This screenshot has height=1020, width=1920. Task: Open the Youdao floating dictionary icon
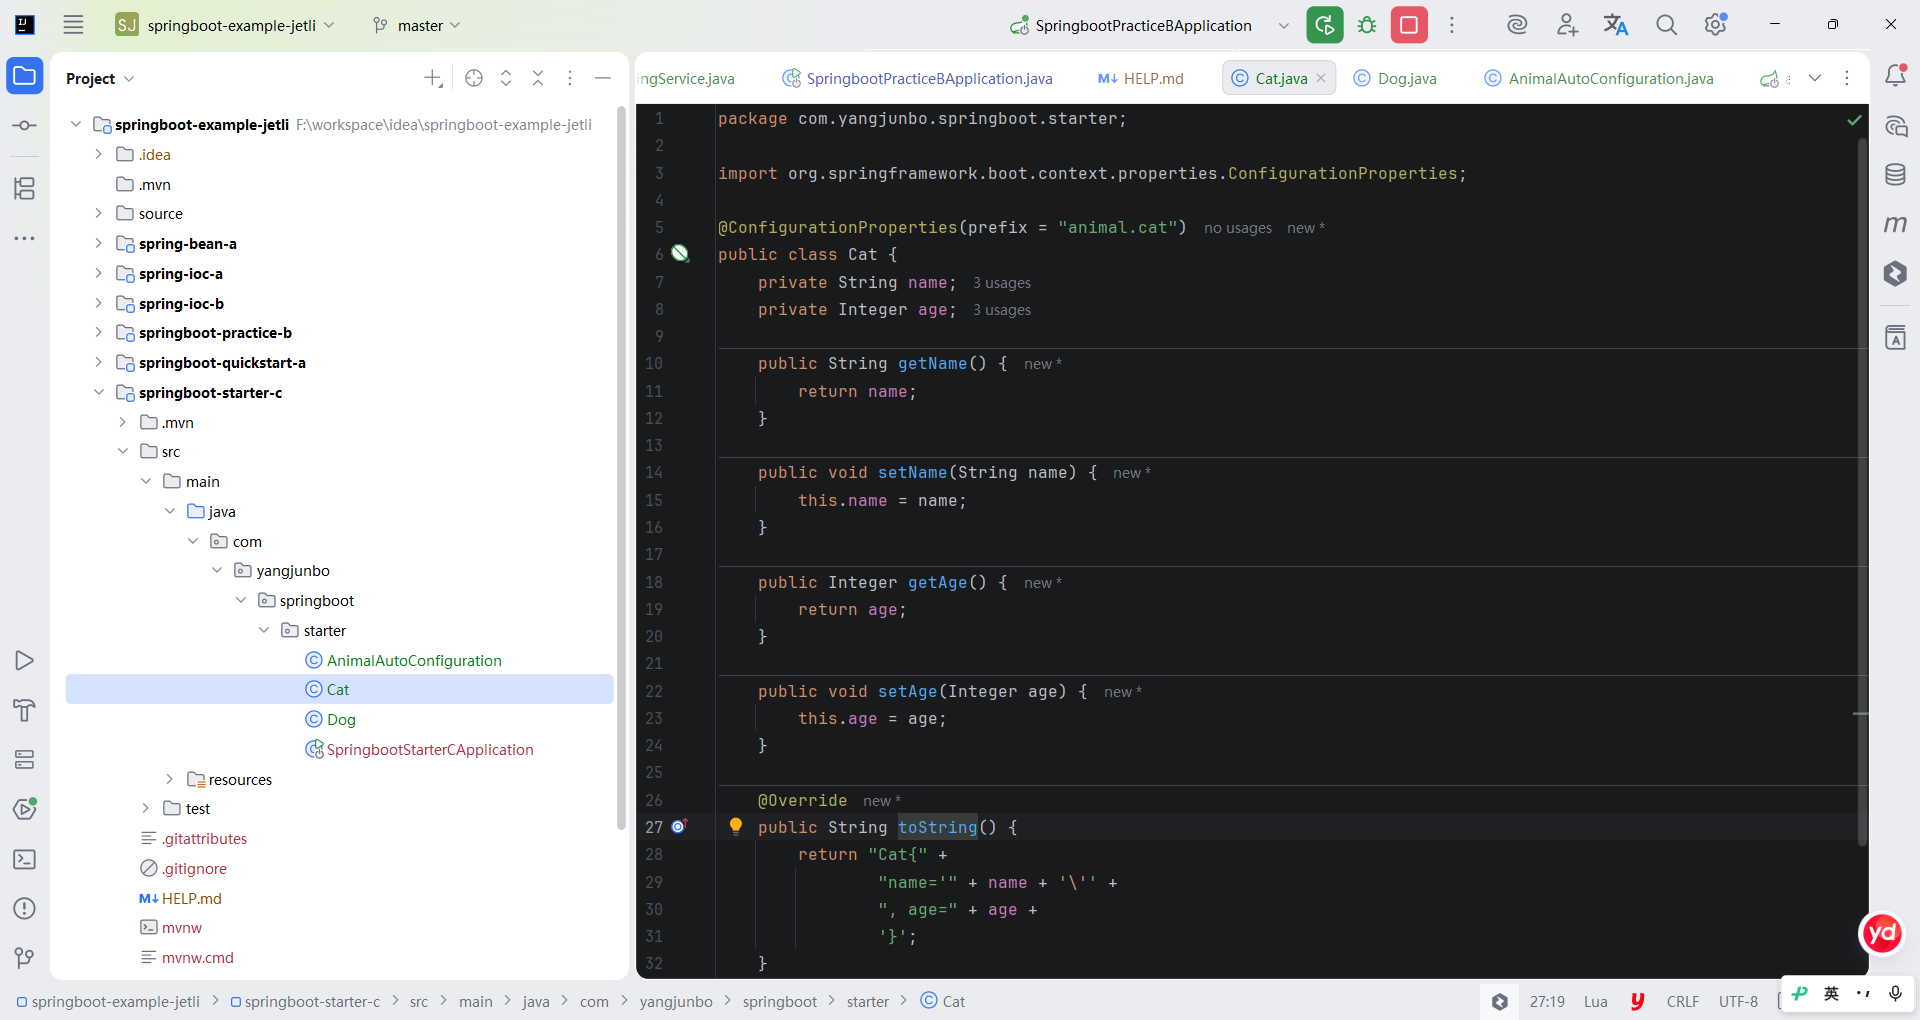1882,934
